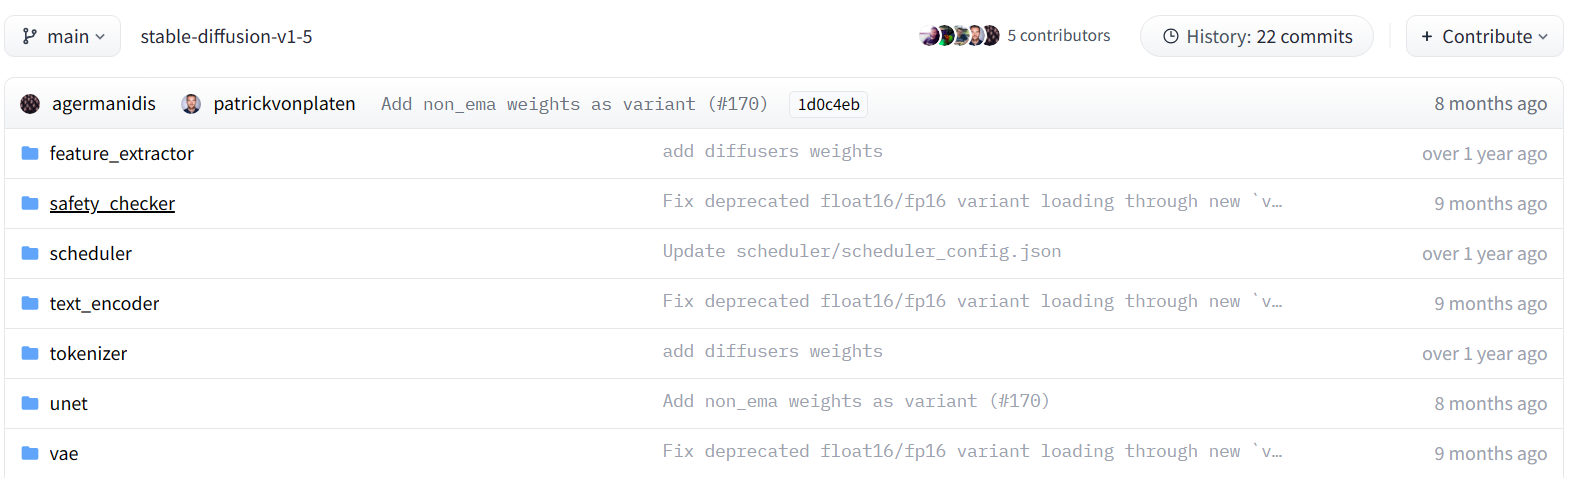Expand the Contribute dropdown
This screenshot has height=478, width=1582.
click(x=1484, y=36)
